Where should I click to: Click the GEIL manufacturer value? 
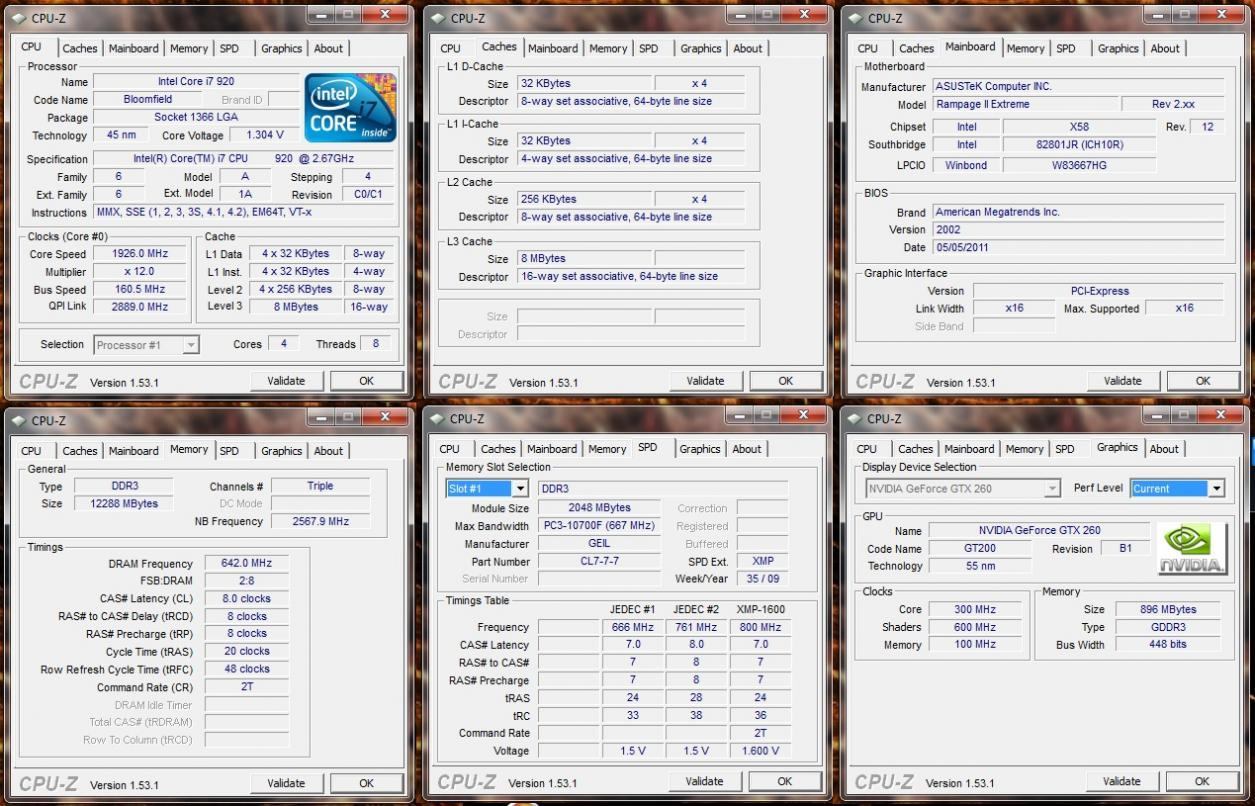pos(599,544)
